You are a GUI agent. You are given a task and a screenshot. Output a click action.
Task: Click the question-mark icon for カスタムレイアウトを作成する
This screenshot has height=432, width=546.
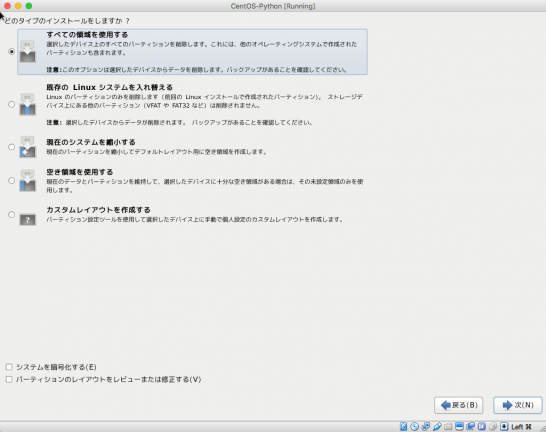pyautogui.click(x=28, y=219)
